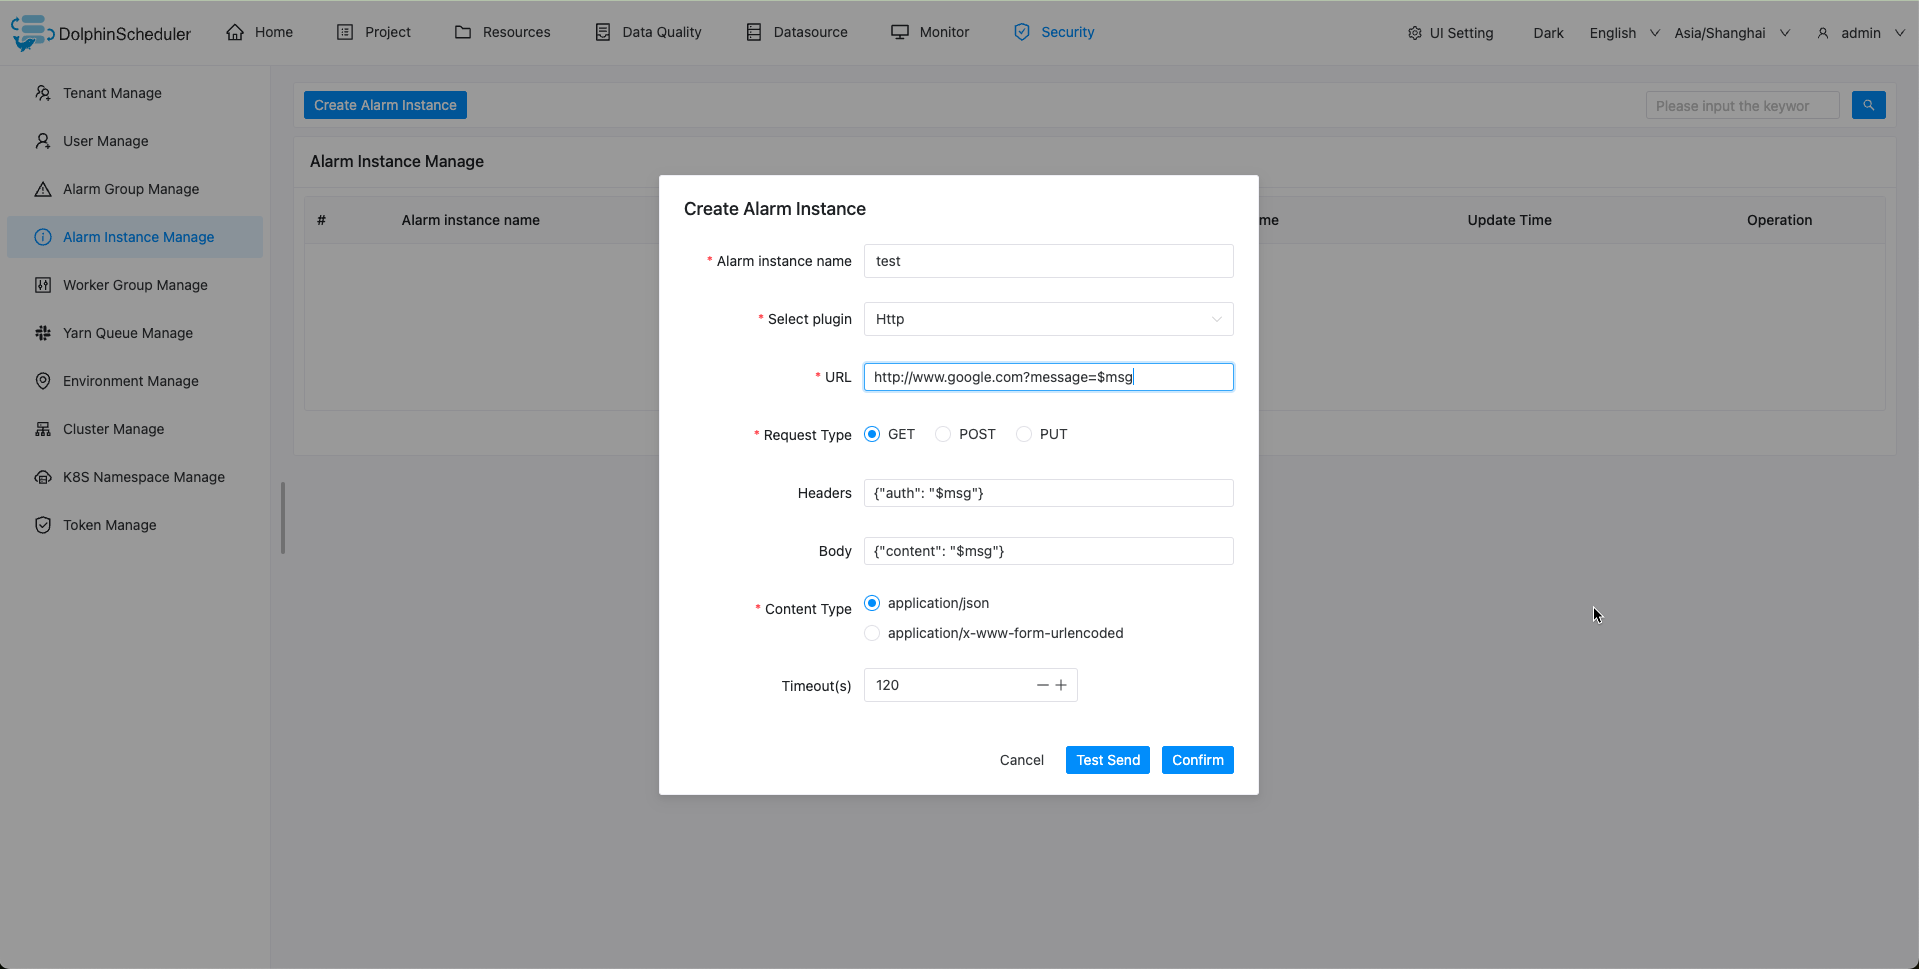Image resolution: width=1919 pixels, height=969 pixels.
Task: Click into the Headers input field
Action: pos(1048,493)
